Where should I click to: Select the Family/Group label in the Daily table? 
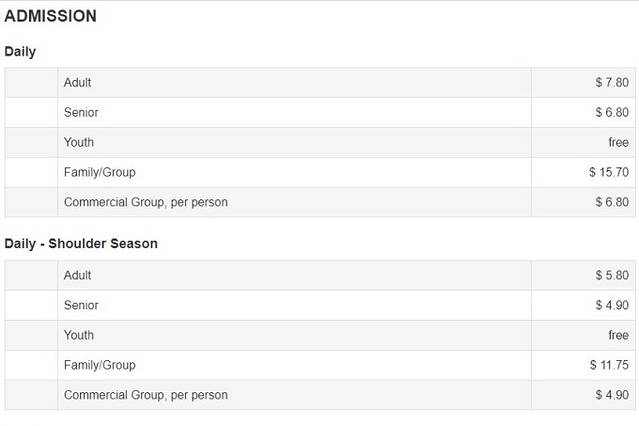(x=100, y=172)
